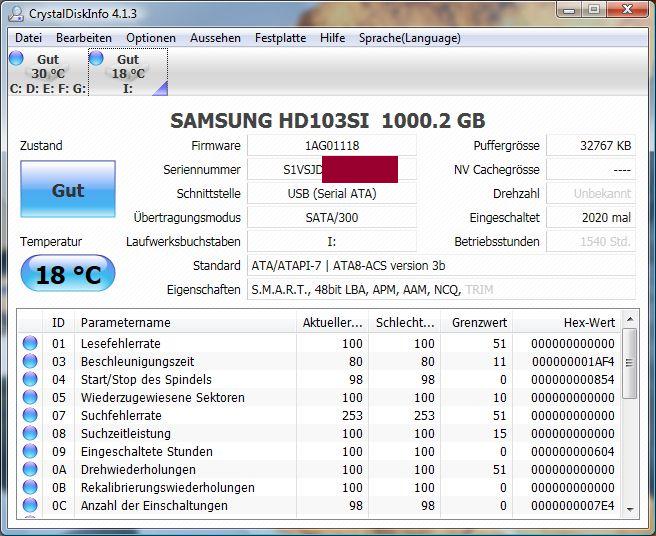
Task: Open the Datei menu
Action: [x=28, y=38]
